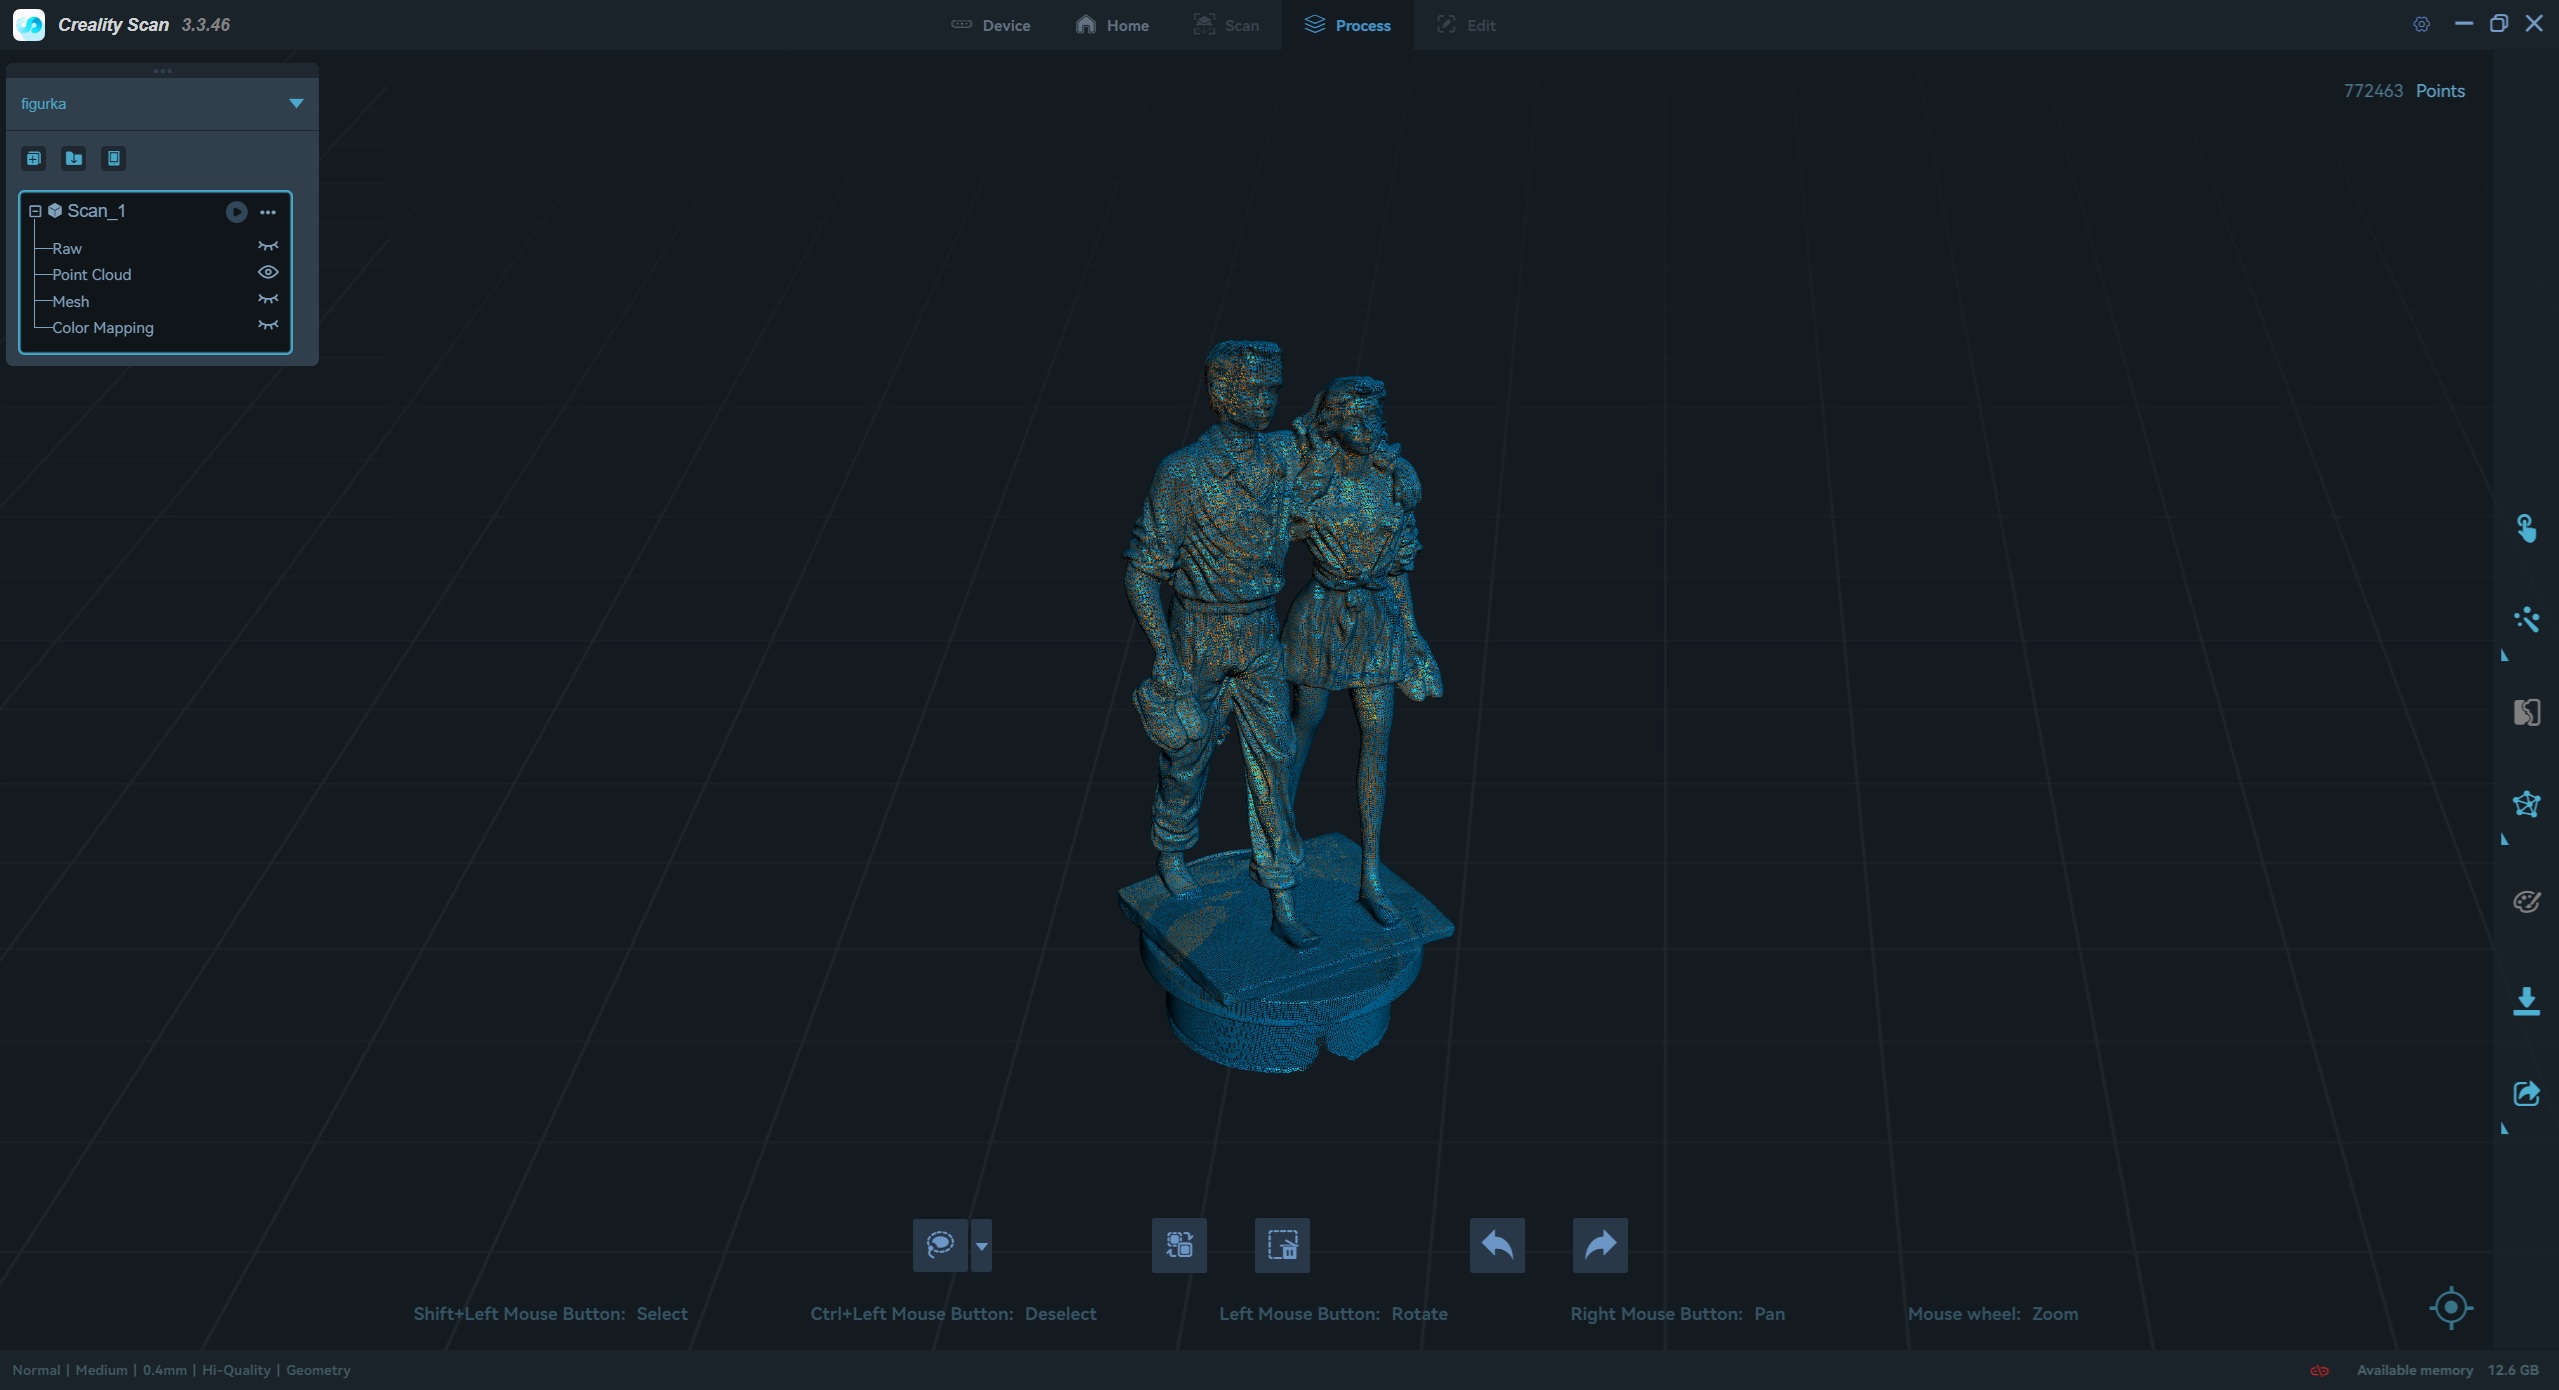This screenshot has height=1390, width=2559.
Task: Open the figurka project dropdown
Action: click(296, 103)
